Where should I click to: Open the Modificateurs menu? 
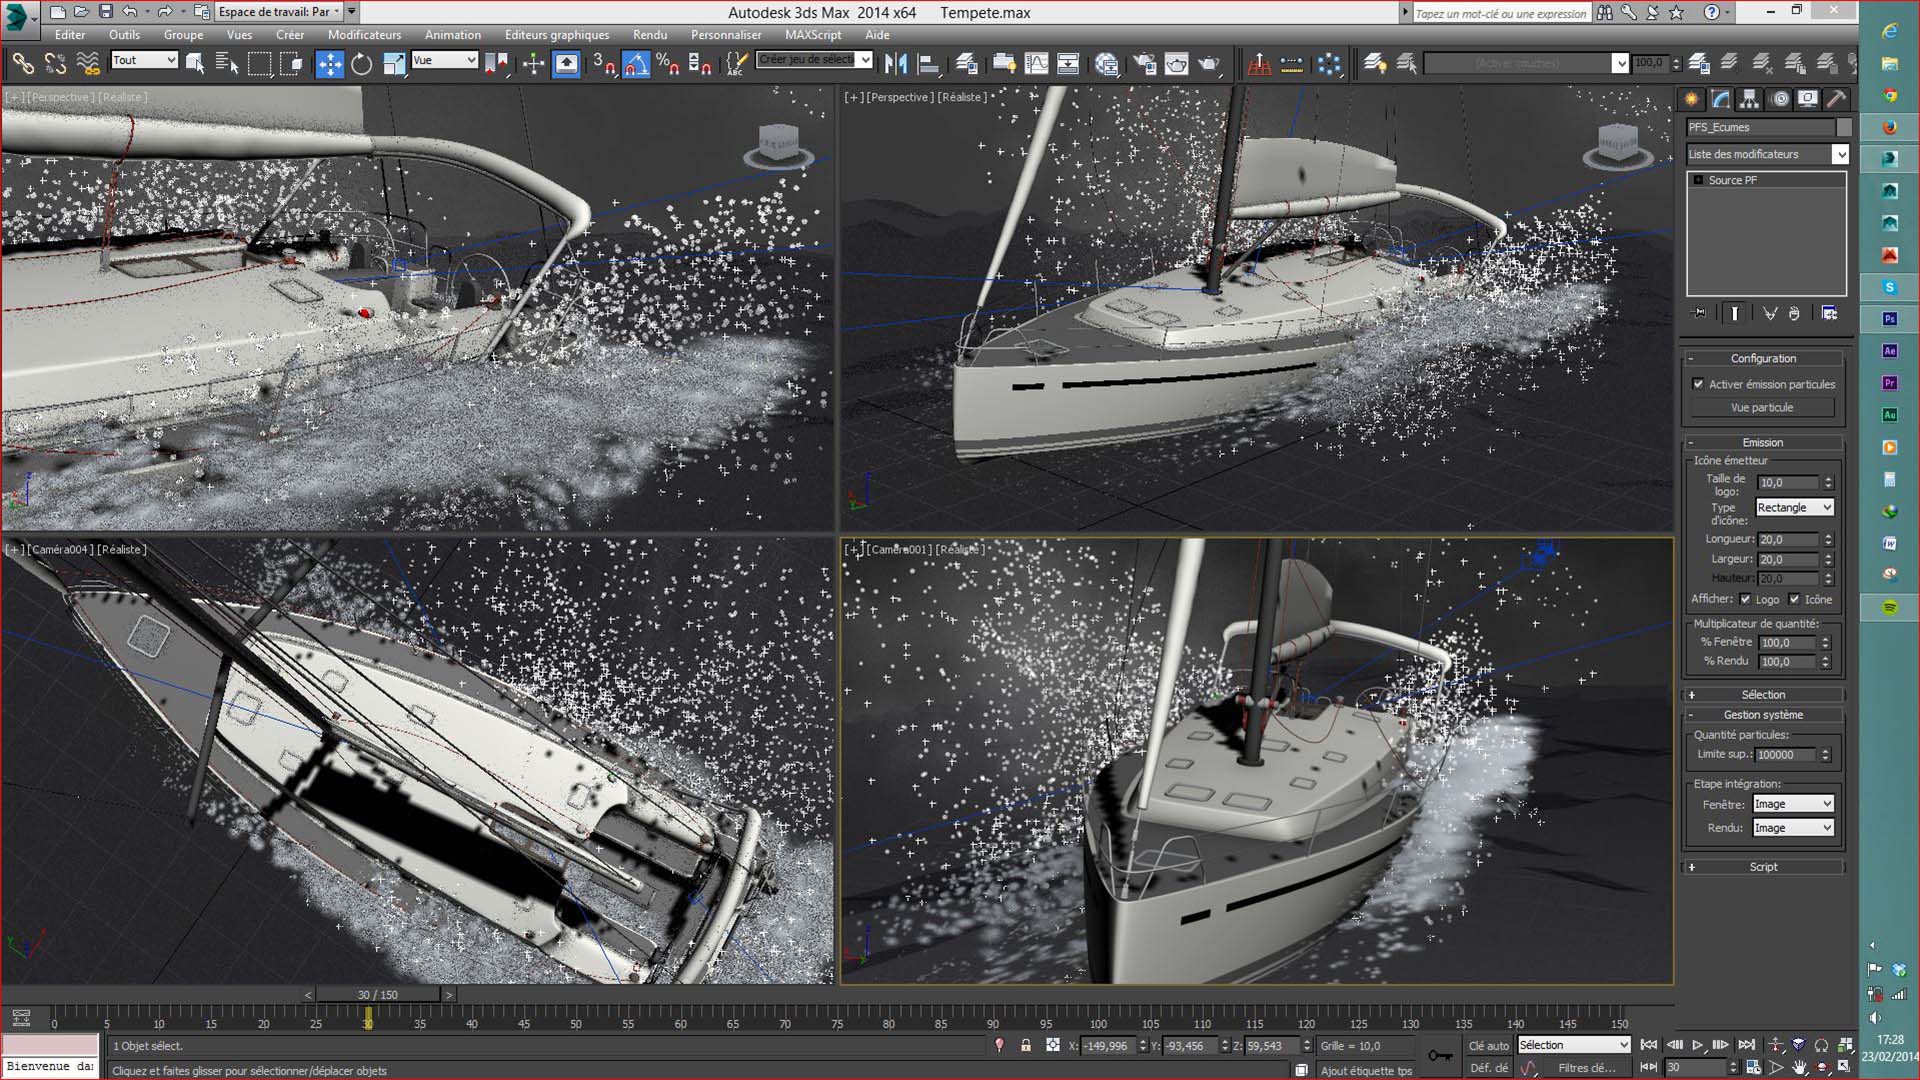(364, 34)
